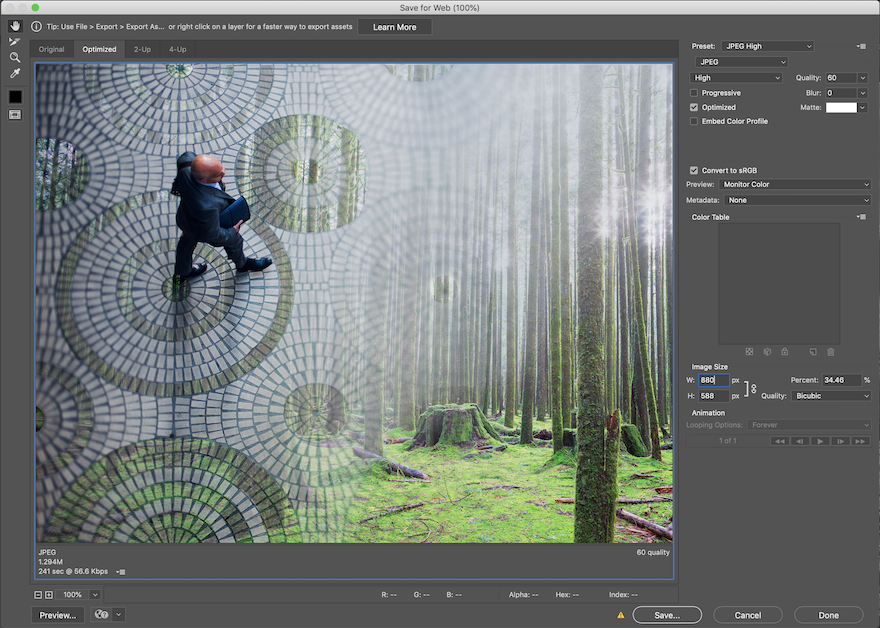Disable Convert to sRGB

694,169
